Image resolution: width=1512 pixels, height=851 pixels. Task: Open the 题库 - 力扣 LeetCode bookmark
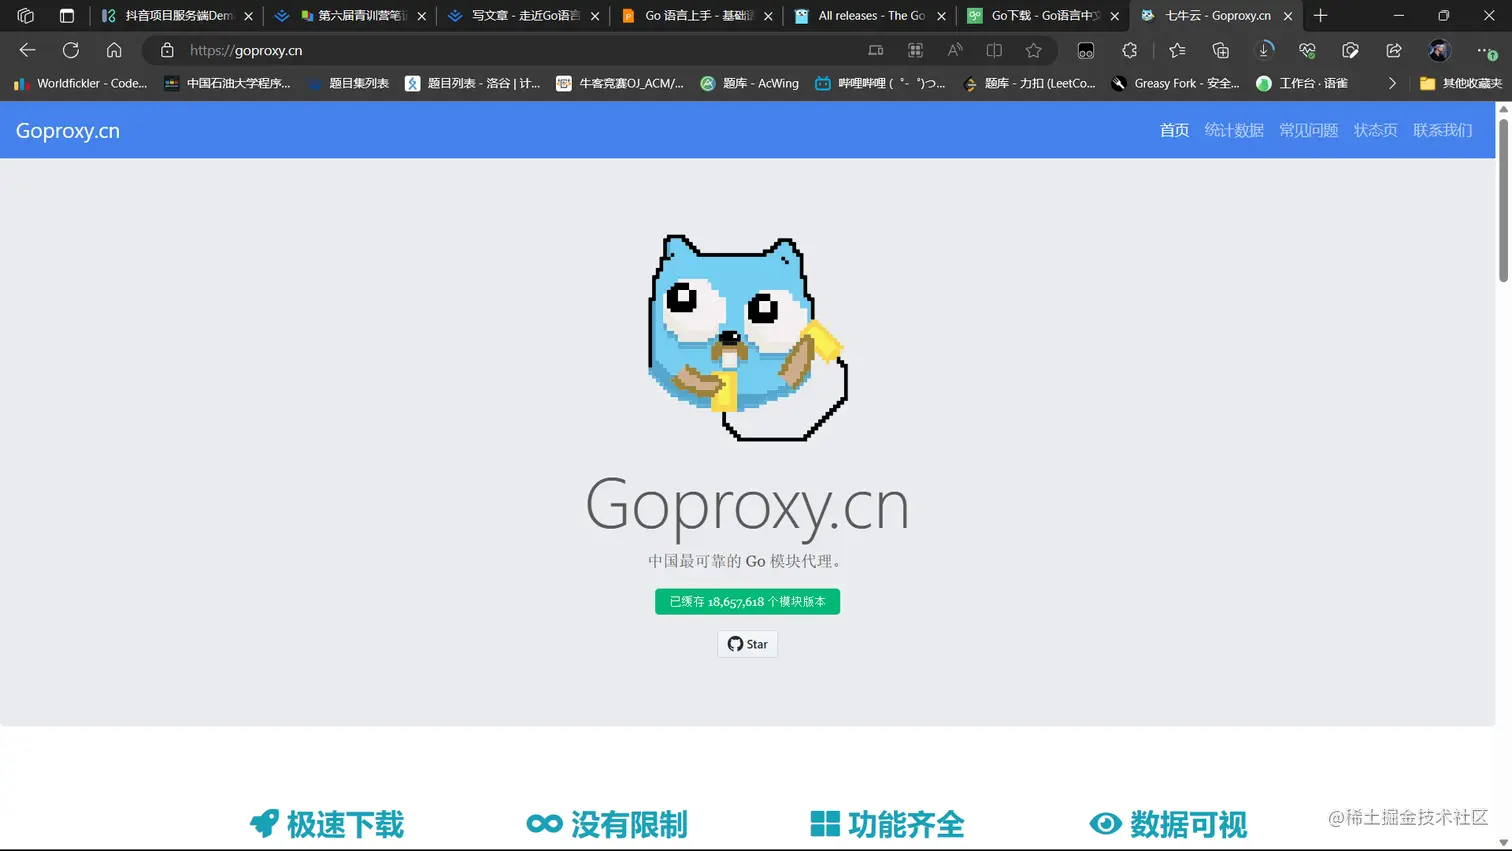[1029, 83]
